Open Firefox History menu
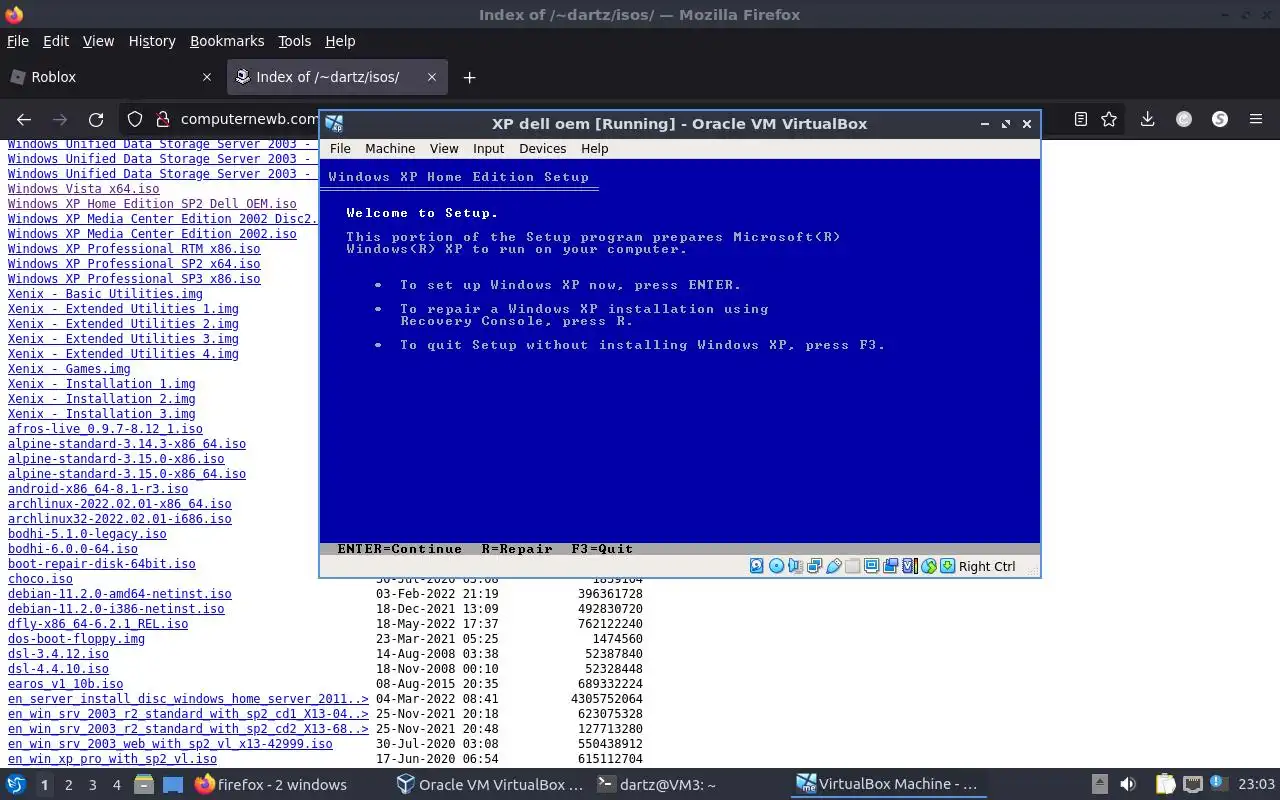The width and height of the screenshot is (1280, 800). pyautogui.click(x=152, y=41)
